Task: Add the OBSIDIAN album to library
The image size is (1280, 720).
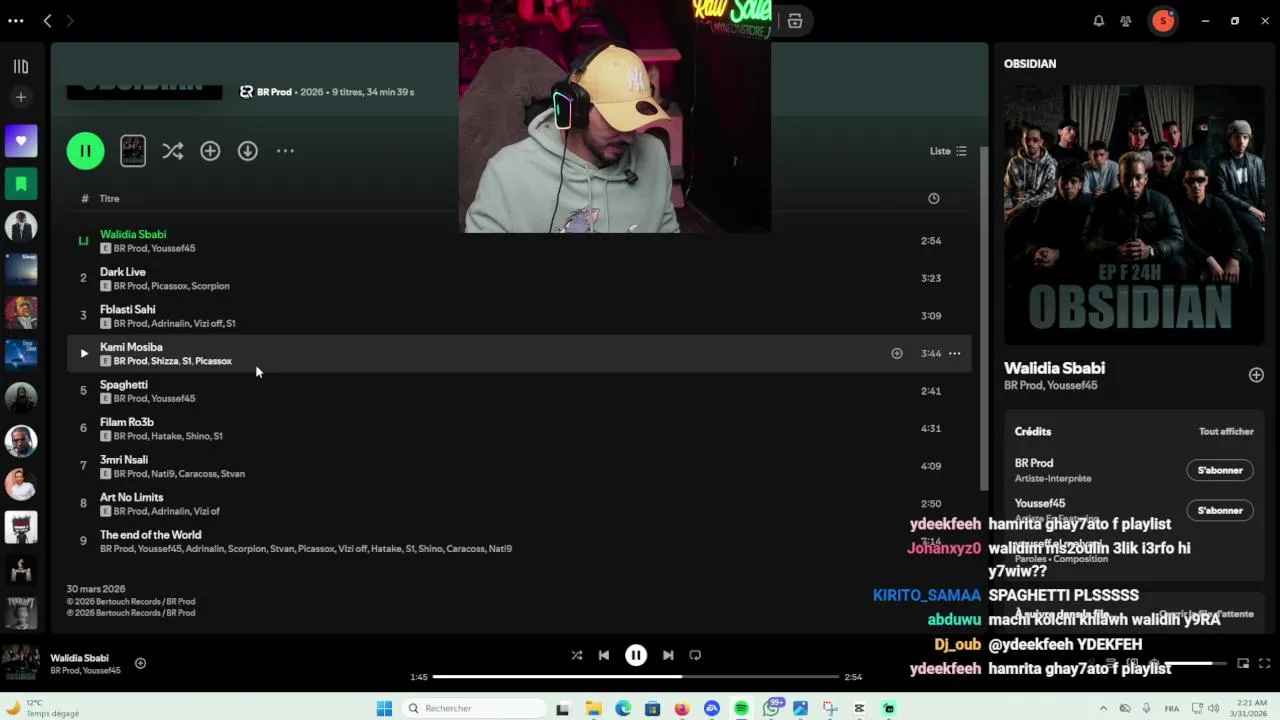Action: click(x=210, y=151)
